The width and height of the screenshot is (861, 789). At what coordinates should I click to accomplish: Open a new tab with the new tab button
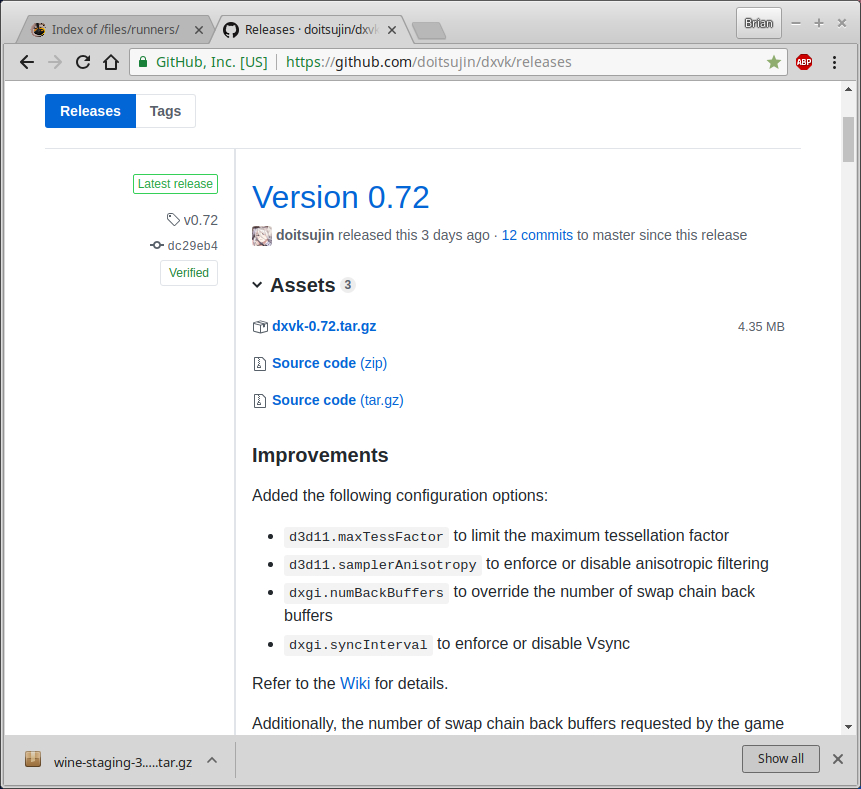click(x=429, y=31)
